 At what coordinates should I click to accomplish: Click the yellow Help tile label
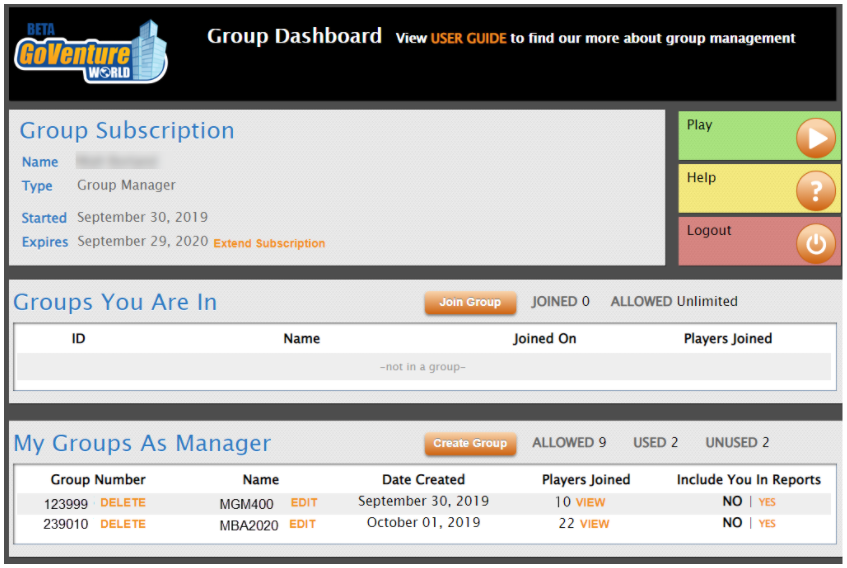[701, 177]
